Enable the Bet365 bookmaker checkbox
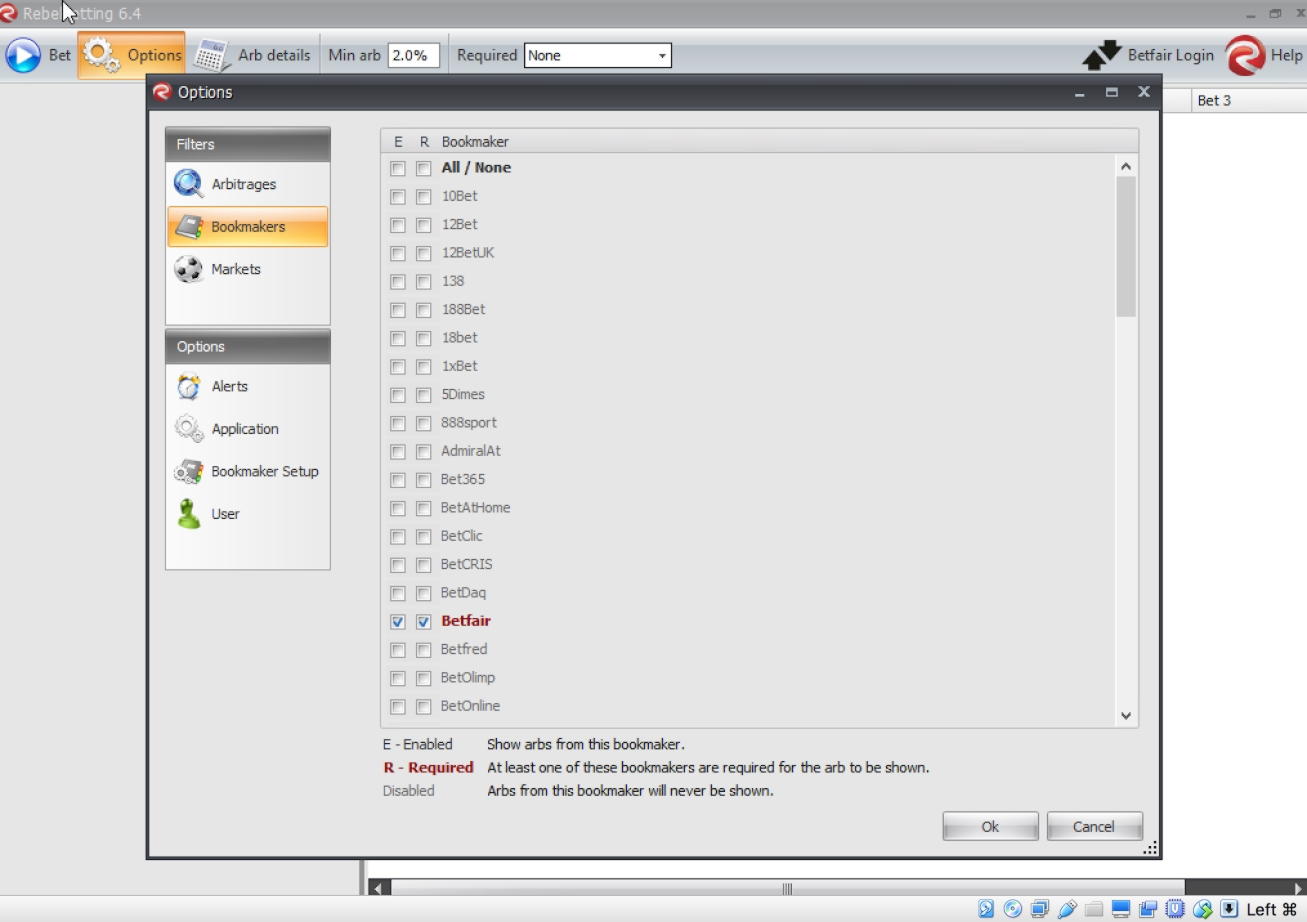 click(398, 480)
